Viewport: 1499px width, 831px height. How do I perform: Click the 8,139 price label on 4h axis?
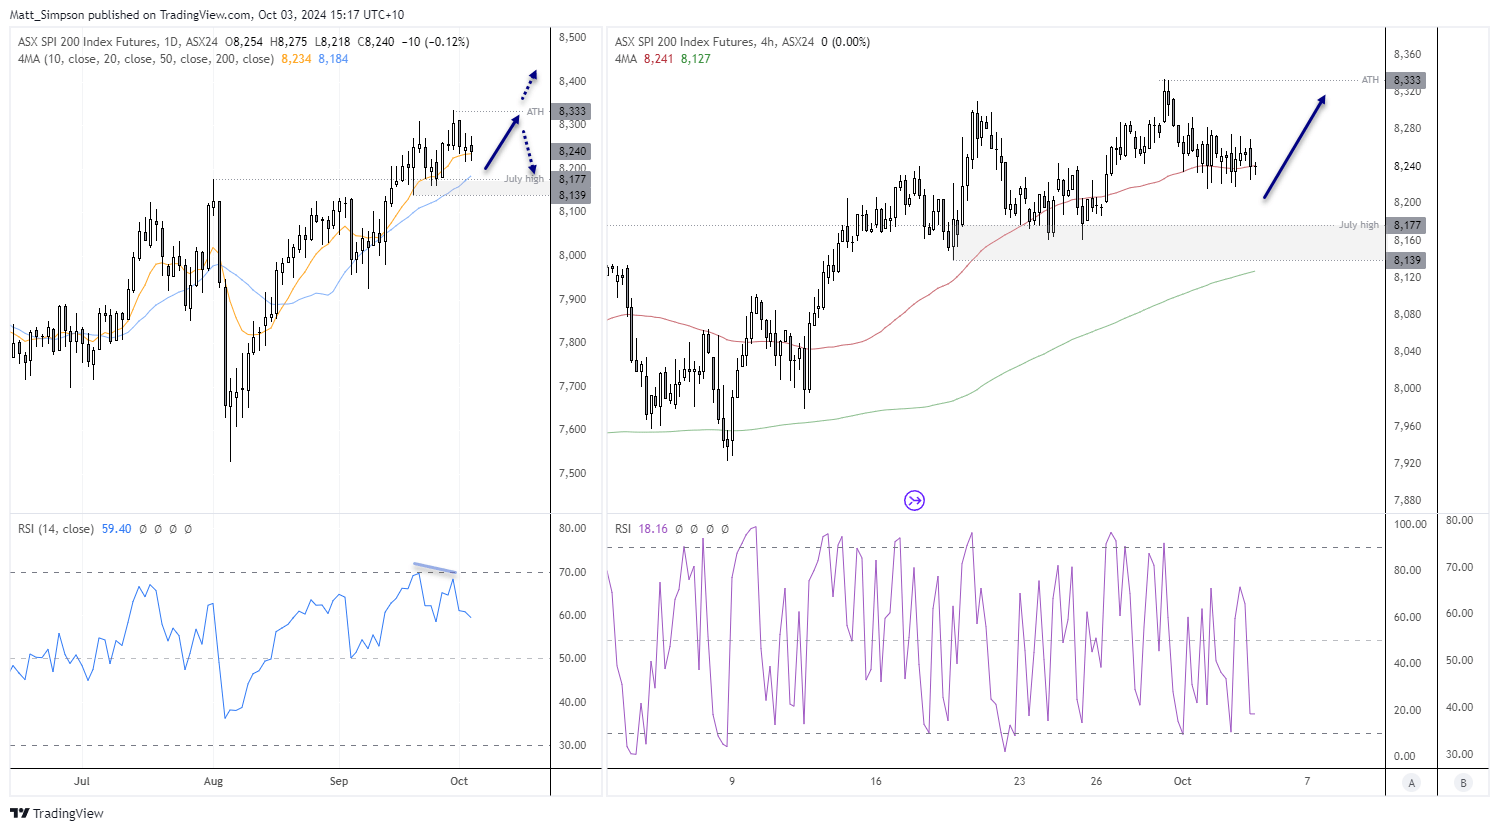pyautogui.click(x=1407, y=260)
